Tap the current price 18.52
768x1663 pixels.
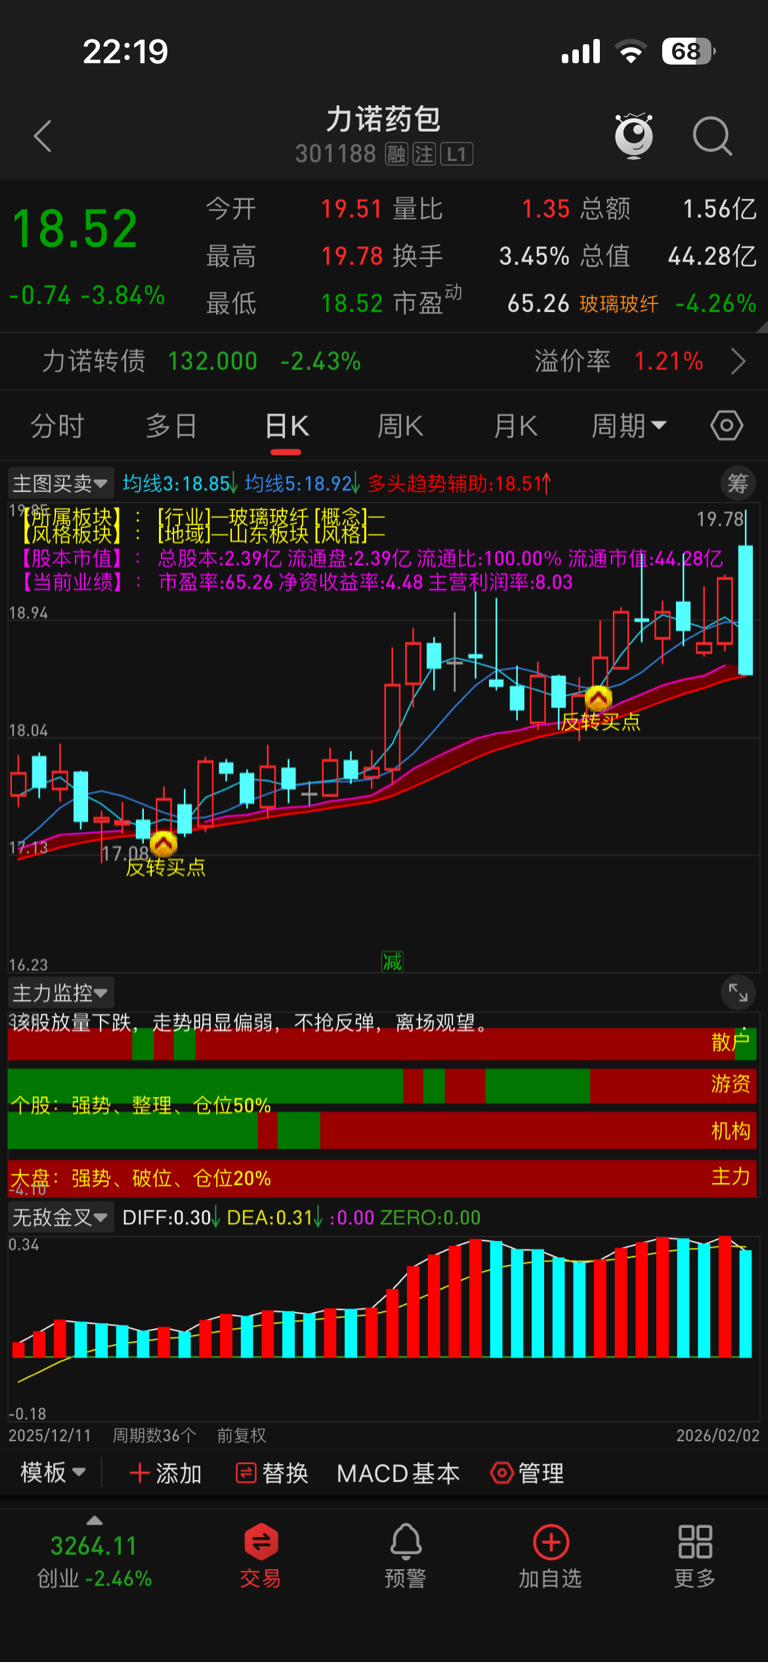75,229
